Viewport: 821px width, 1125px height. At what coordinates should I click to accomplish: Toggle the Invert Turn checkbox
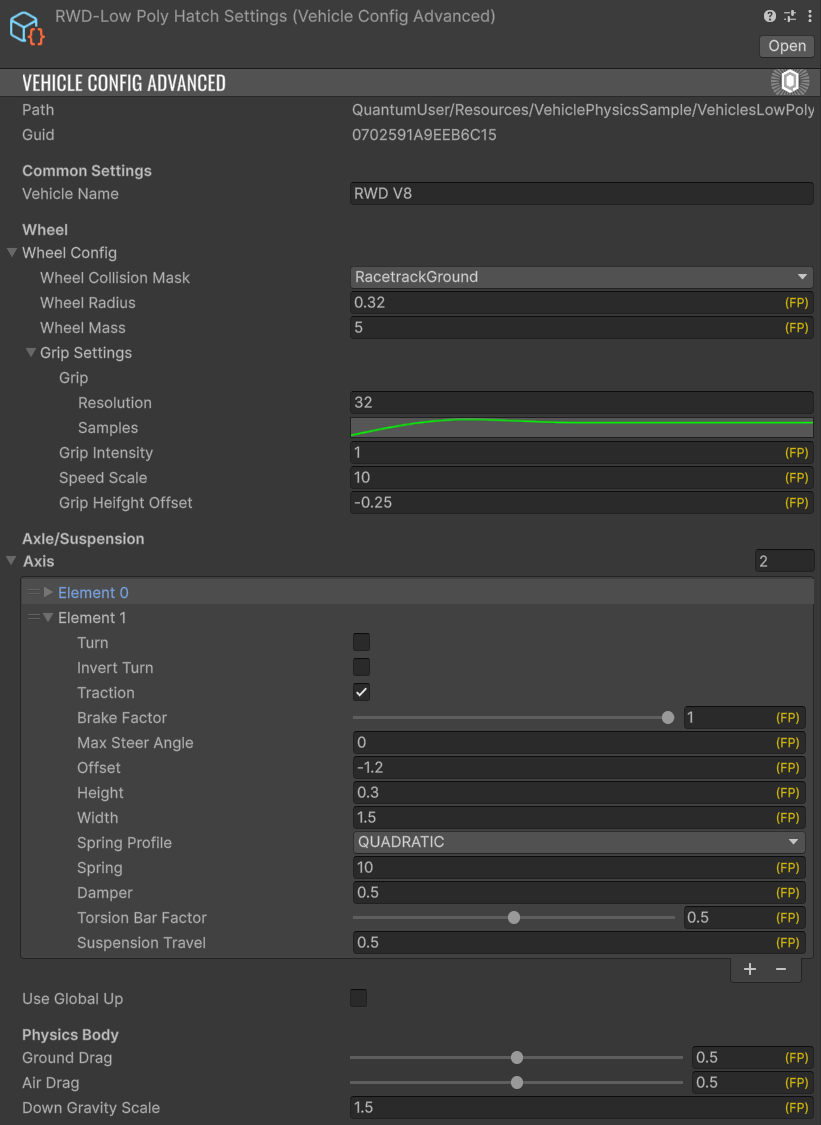click(362, 667)
